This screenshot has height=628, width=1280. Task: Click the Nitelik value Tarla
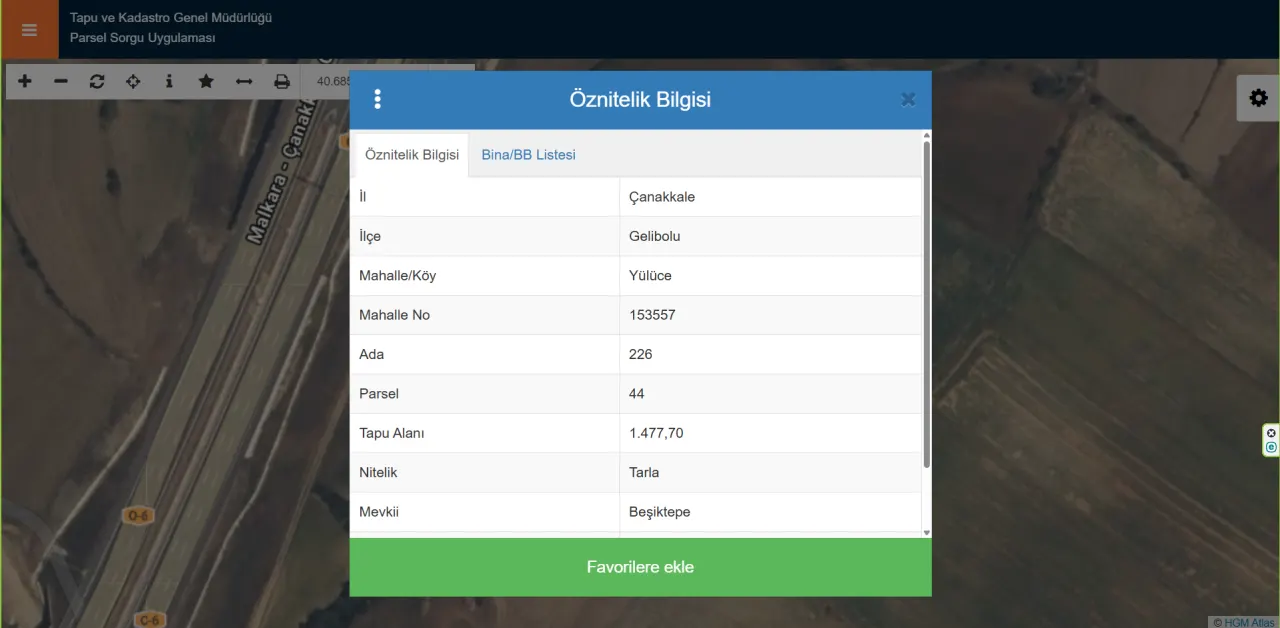pyautogui.click(x=644, y=472)
